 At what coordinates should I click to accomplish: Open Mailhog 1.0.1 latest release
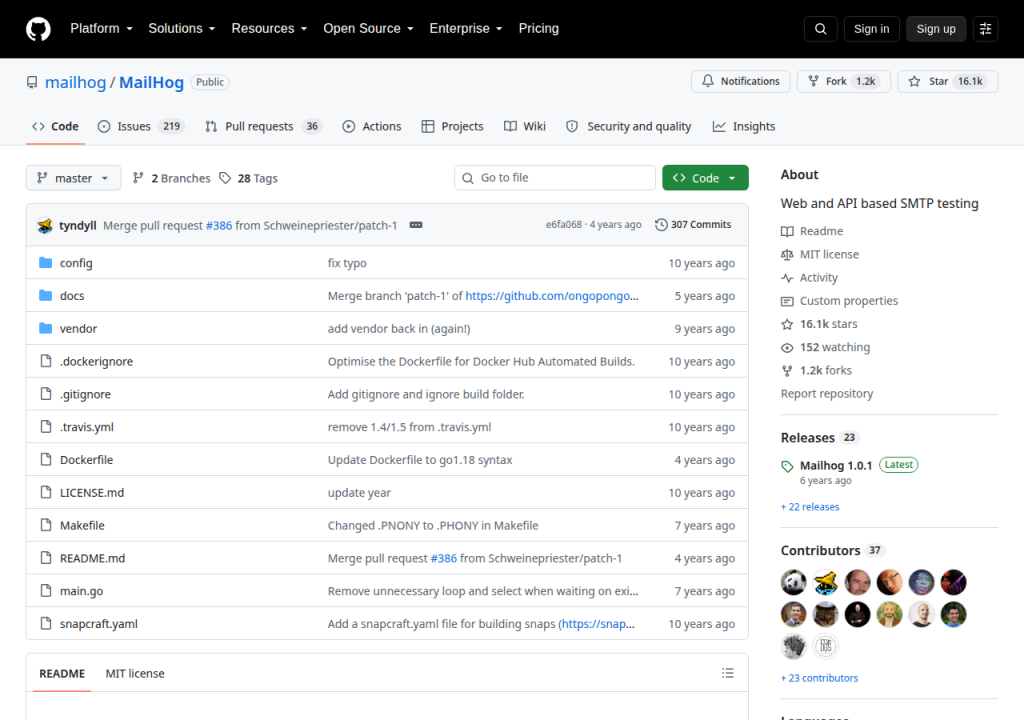836,465
